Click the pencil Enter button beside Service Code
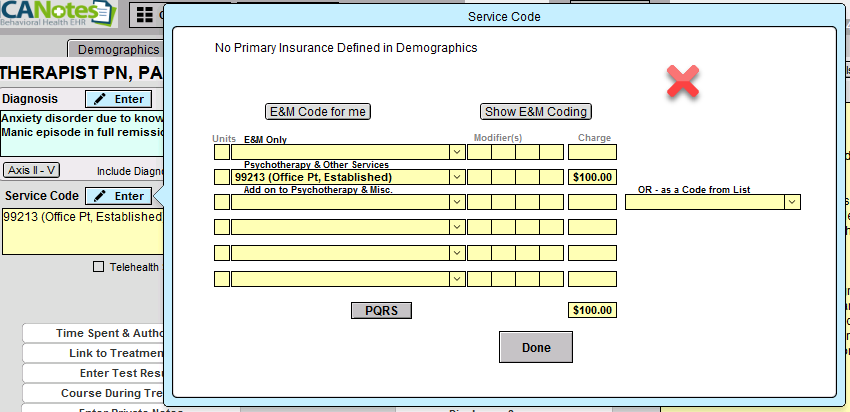Viewport: 850px width, 412px height. tap(118, 196)
